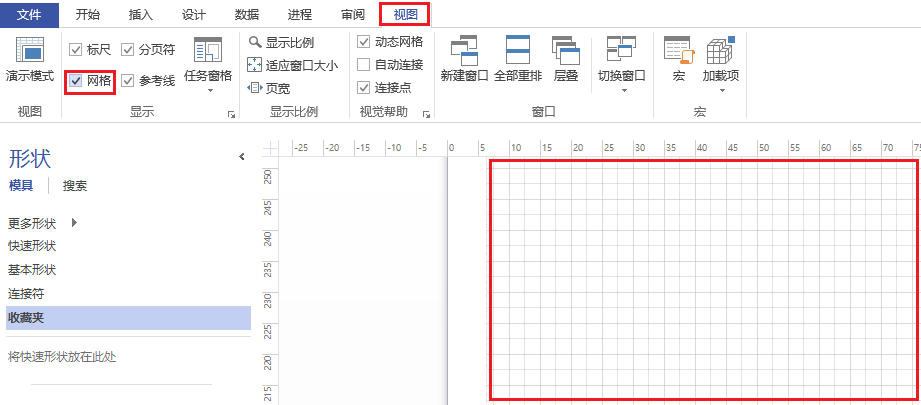Image resolution: width=921 pixels, height=405 pixels.
Task: Switch to the 设计 ribbon tab
Action: click(x=194, y=15)
